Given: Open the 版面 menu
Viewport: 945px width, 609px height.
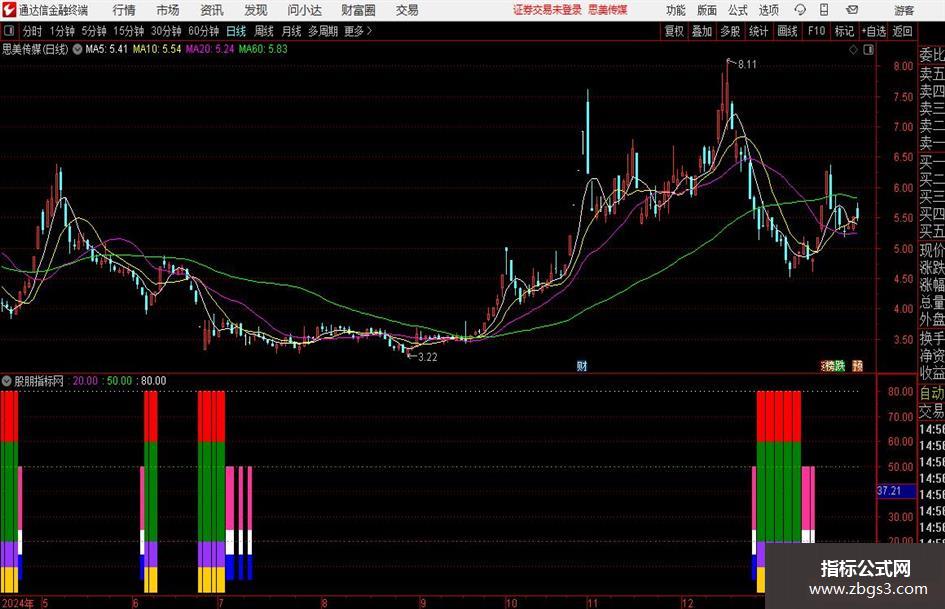Looking at the screenshot, I should coord(707,10).
